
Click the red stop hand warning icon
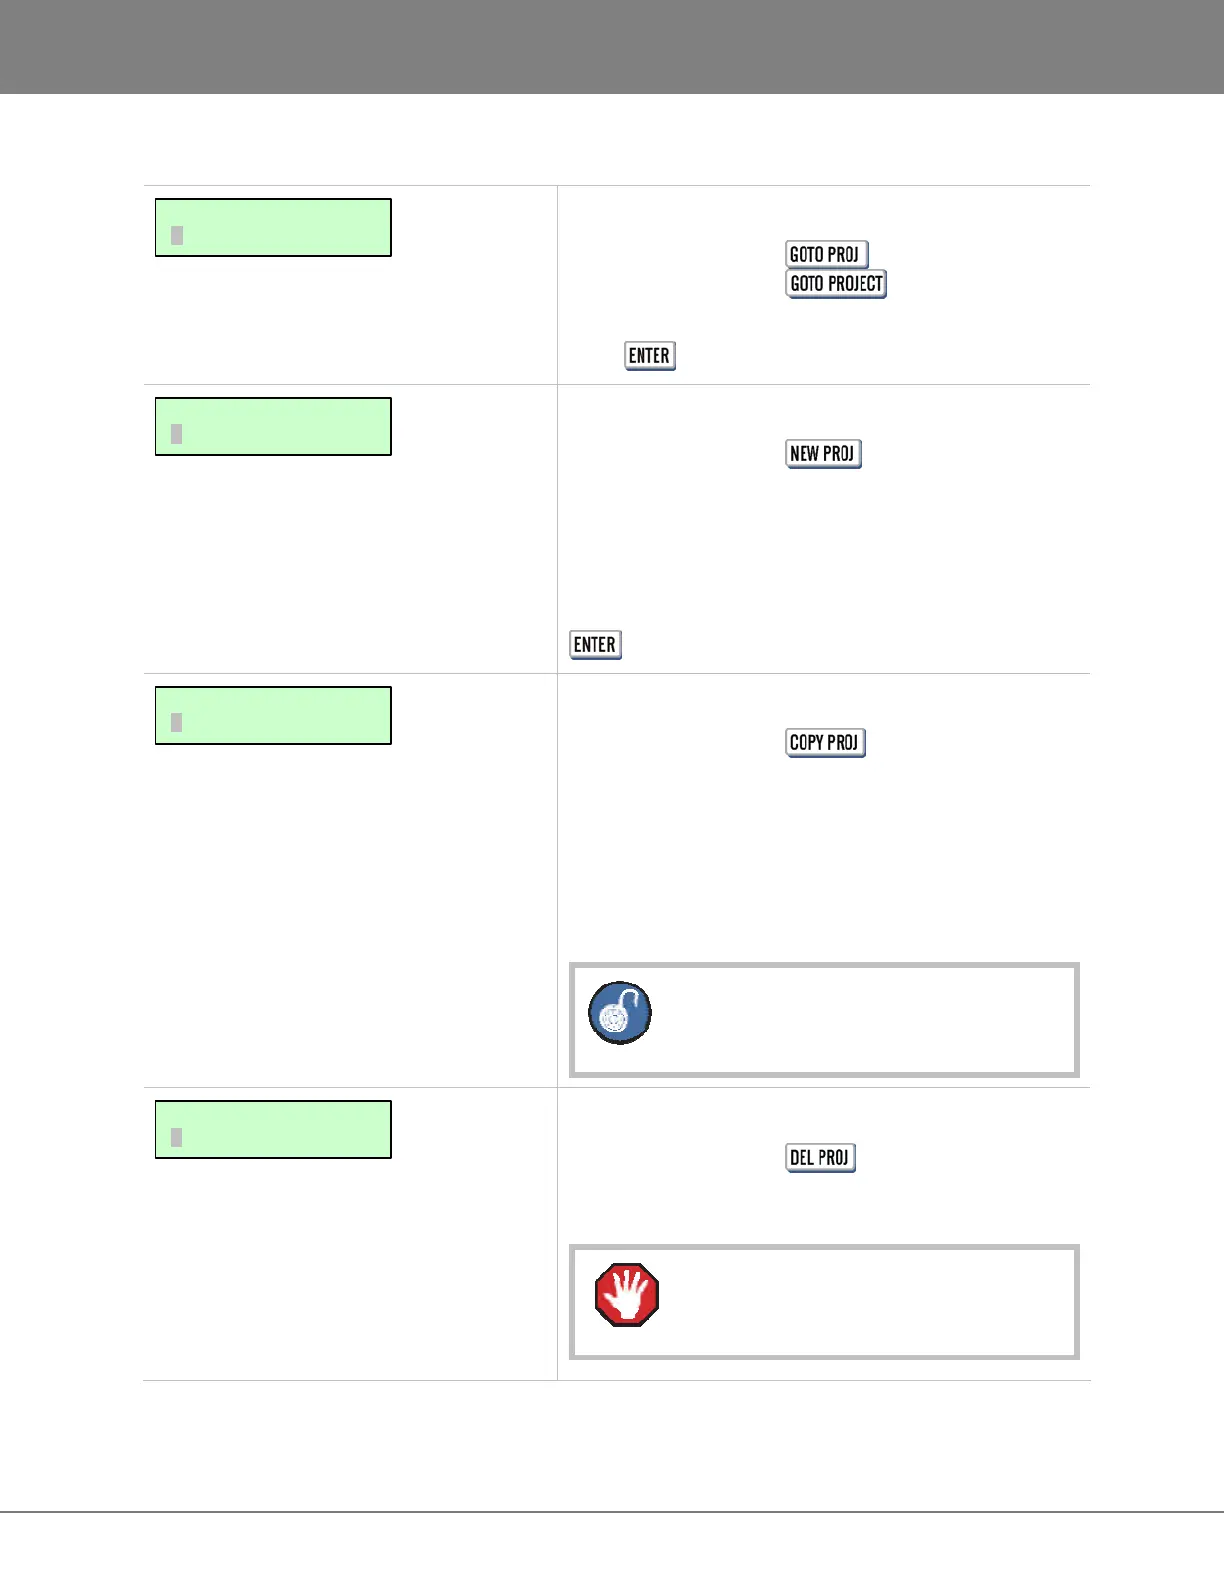(627, 1295)
